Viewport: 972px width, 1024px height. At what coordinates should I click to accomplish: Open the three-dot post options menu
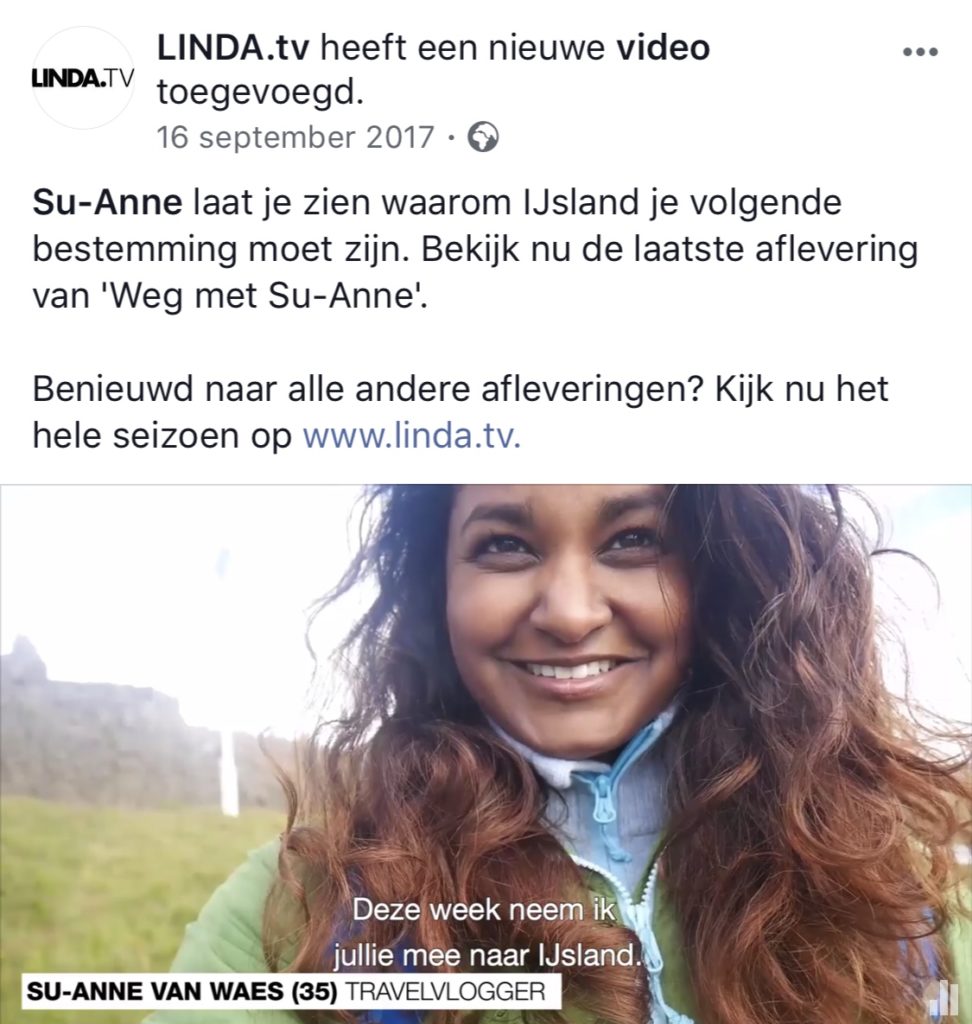coord(920,52)
